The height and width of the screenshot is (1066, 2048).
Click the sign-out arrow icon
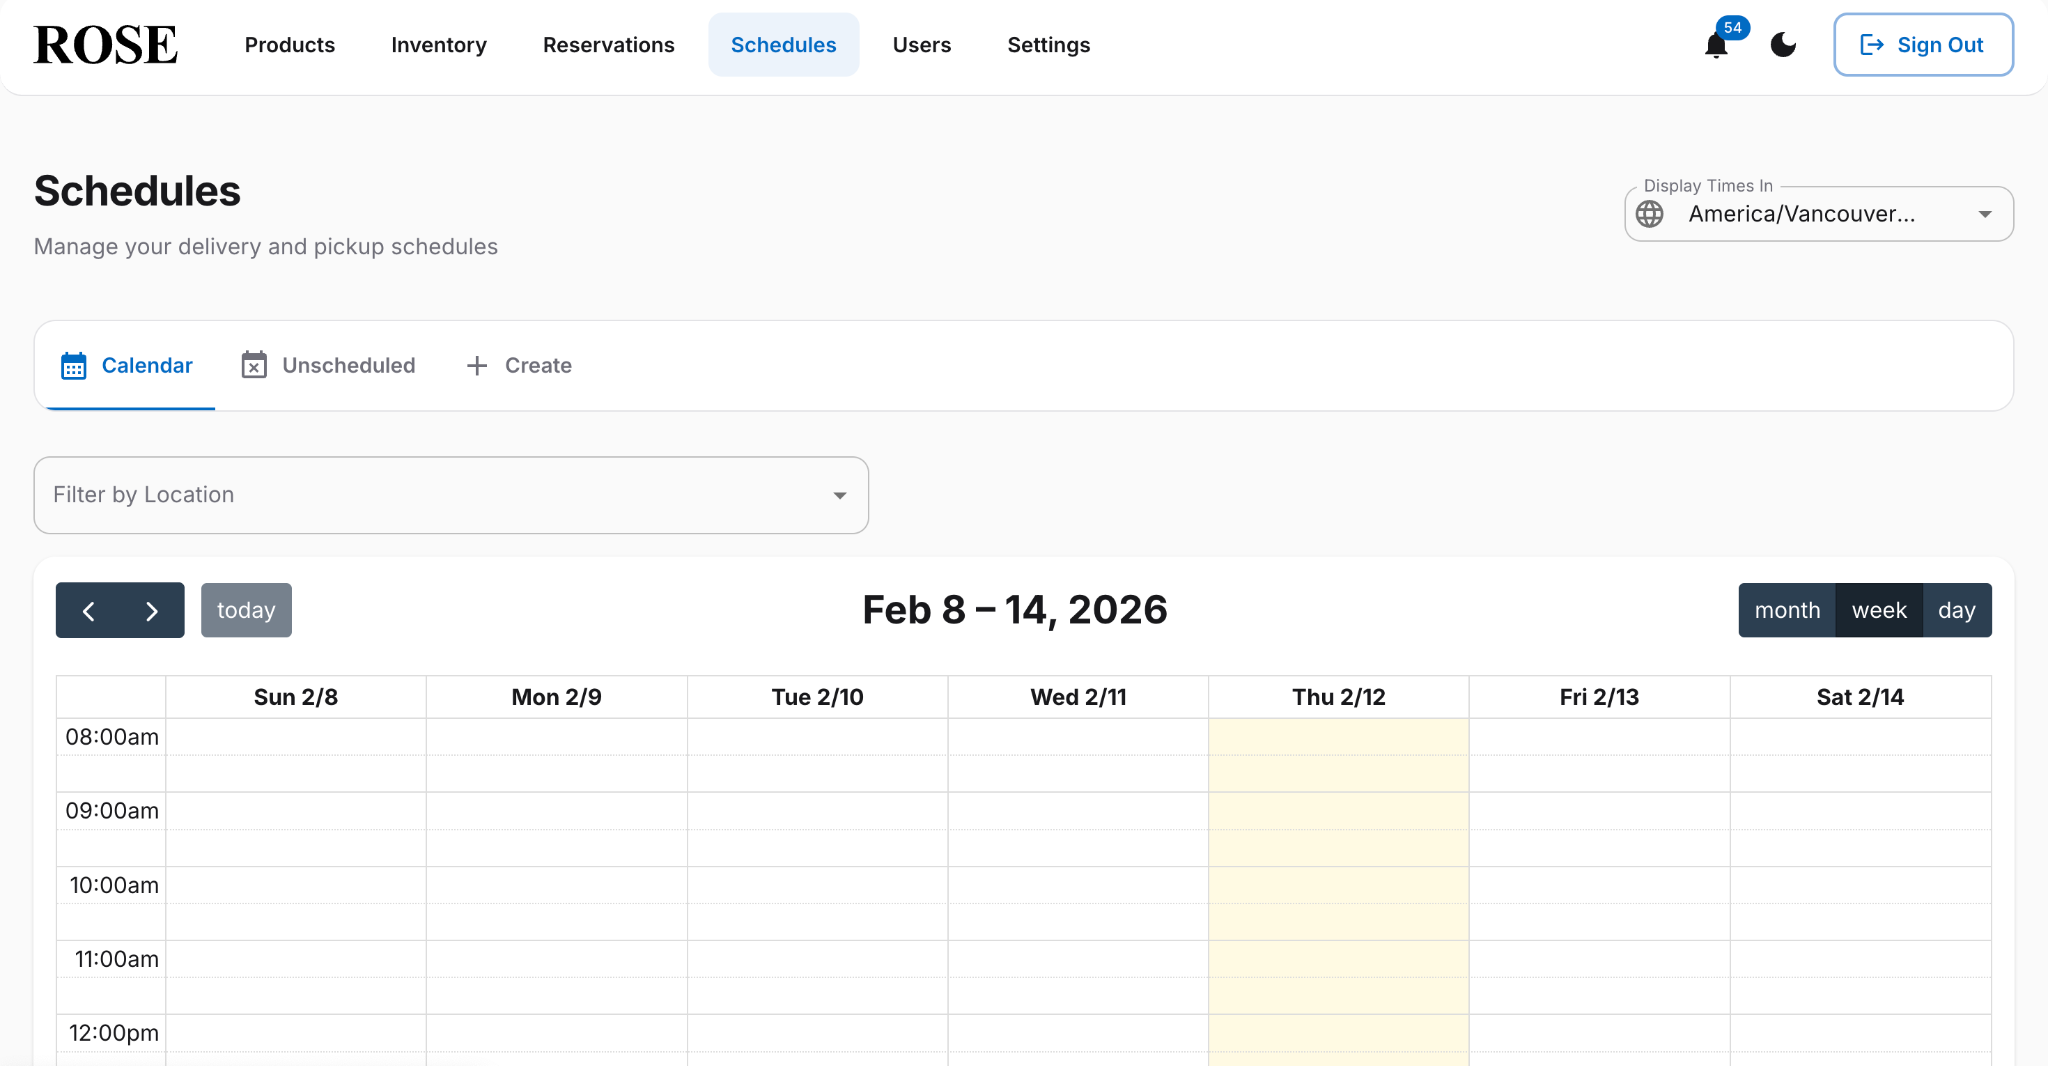[1871, 44]
